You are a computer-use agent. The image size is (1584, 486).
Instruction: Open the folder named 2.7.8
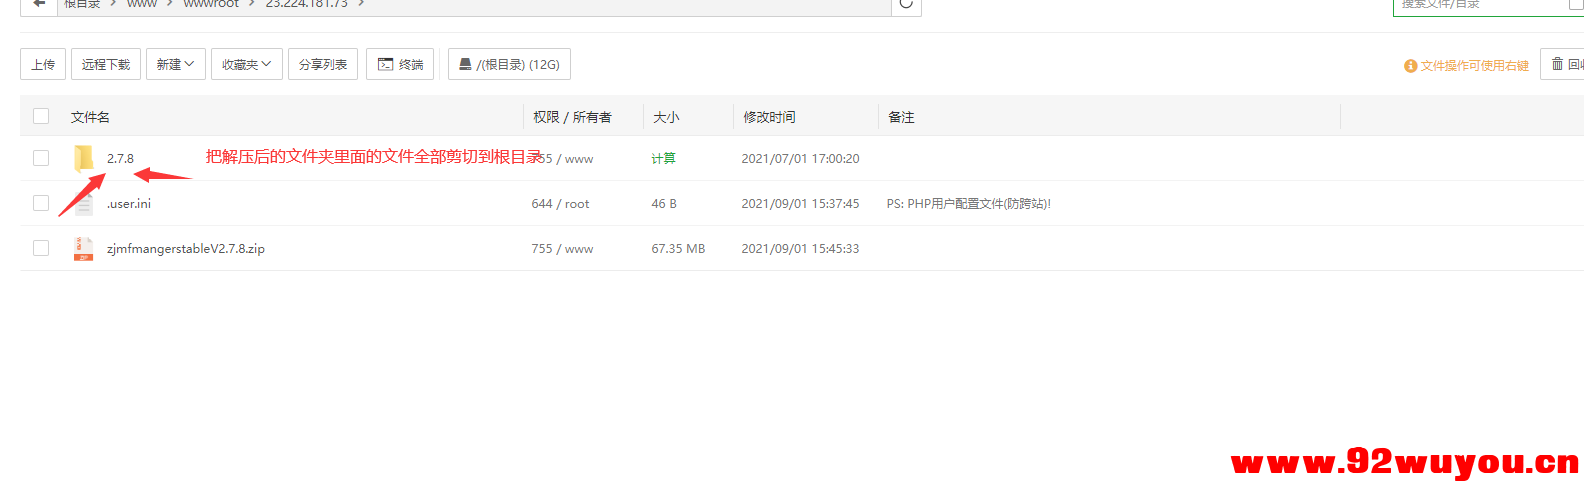pos(120,158)
